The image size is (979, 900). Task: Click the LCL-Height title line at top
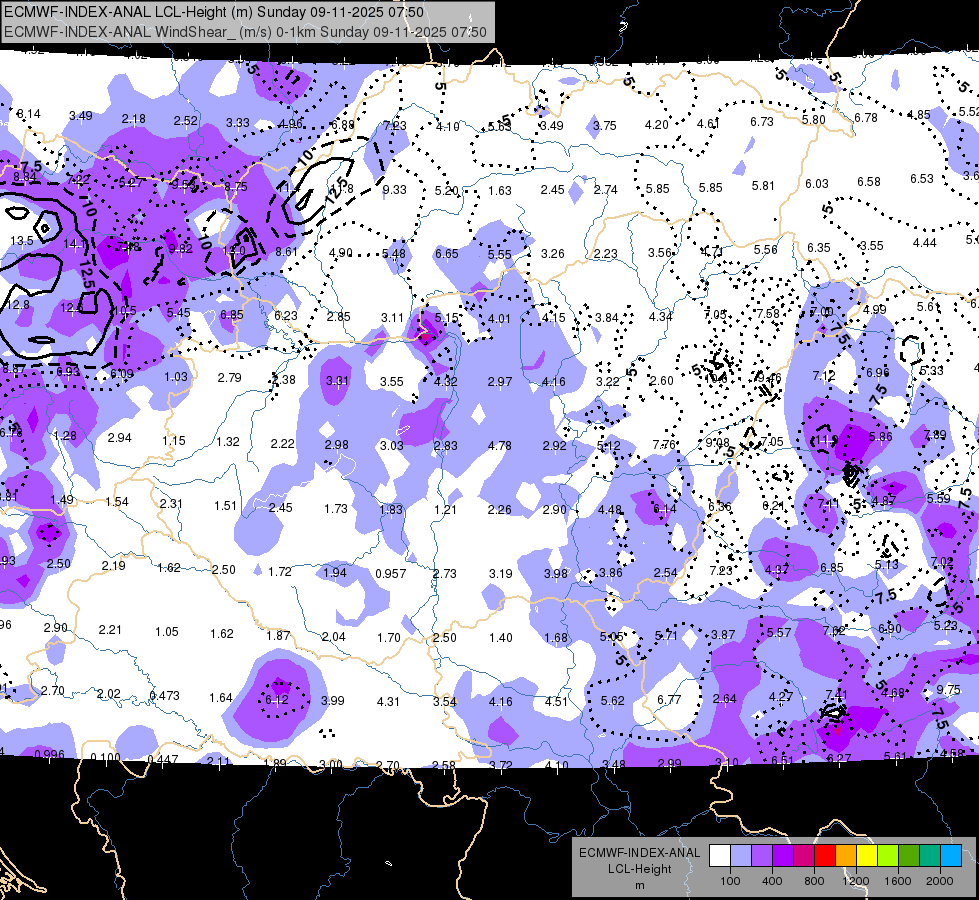pos(214,12)
